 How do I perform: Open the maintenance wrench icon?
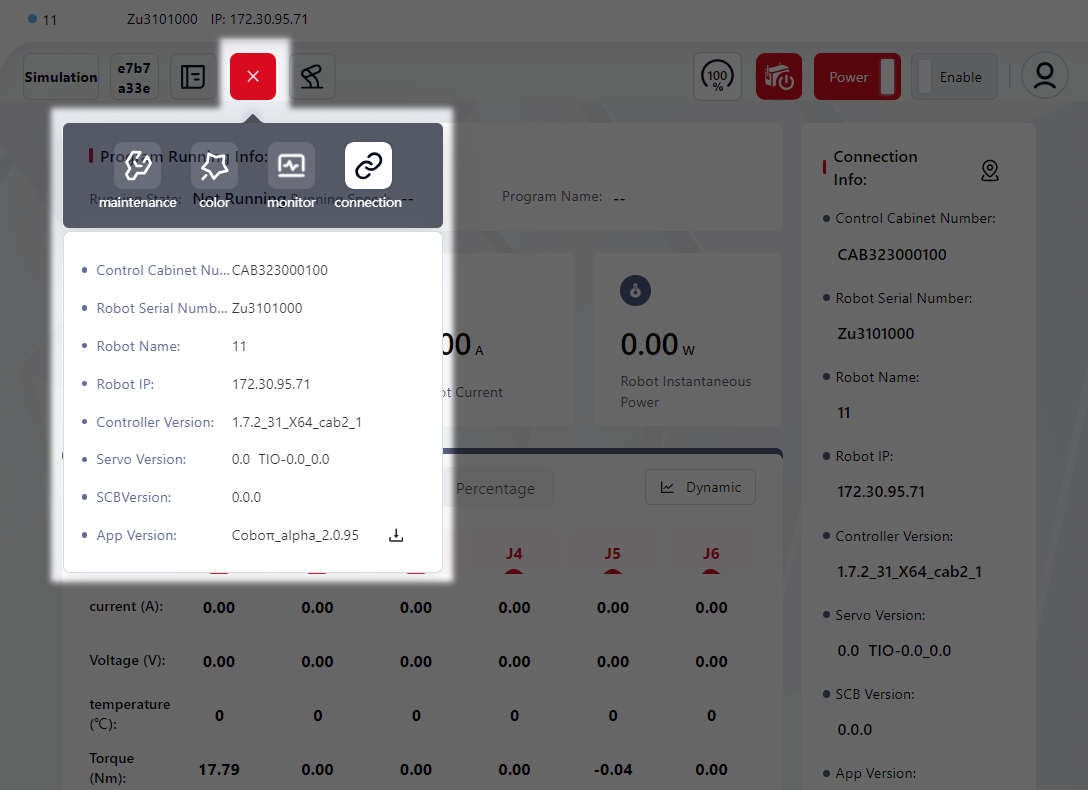click(x=137, y=167)
